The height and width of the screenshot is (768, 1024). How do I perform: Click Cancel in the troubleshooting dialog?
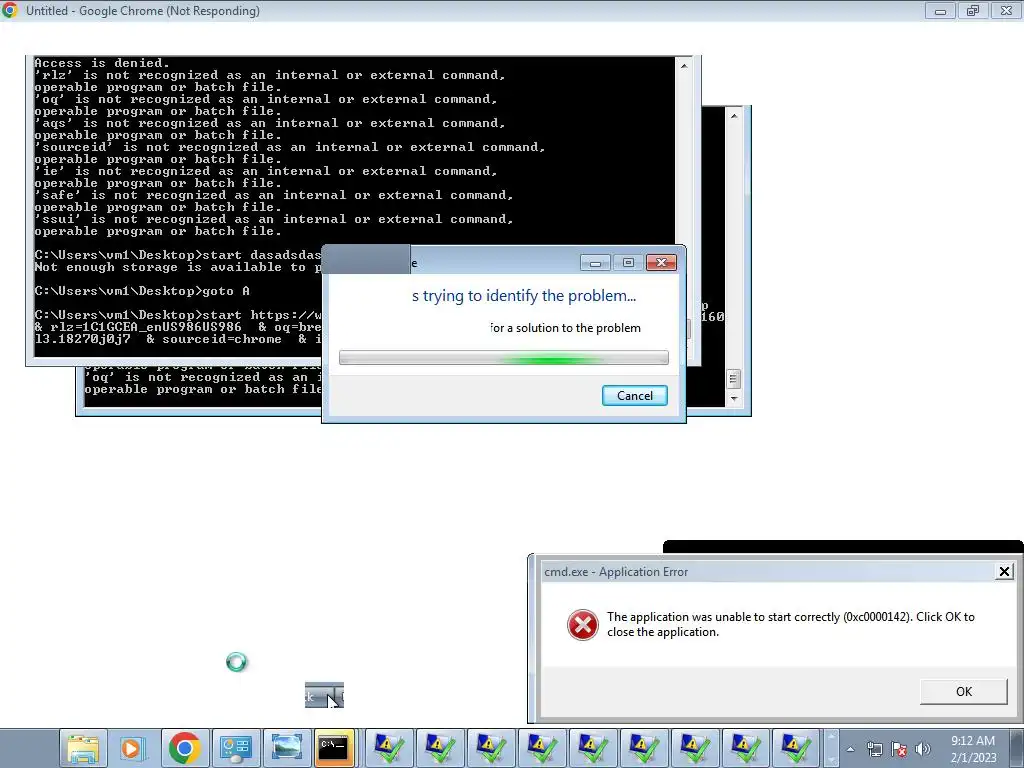click(x=634, y=396)
